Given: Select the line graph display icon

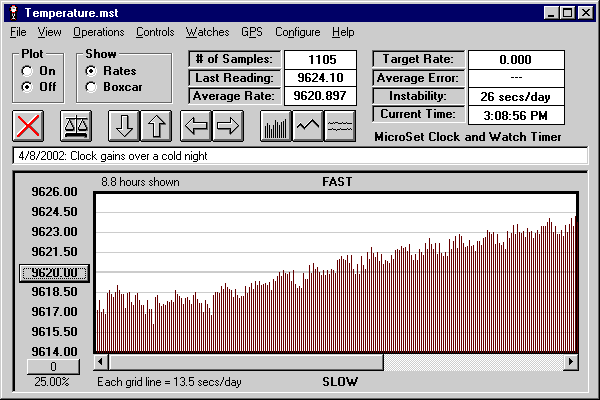Looking at the screenshot, I should [308, 126].
